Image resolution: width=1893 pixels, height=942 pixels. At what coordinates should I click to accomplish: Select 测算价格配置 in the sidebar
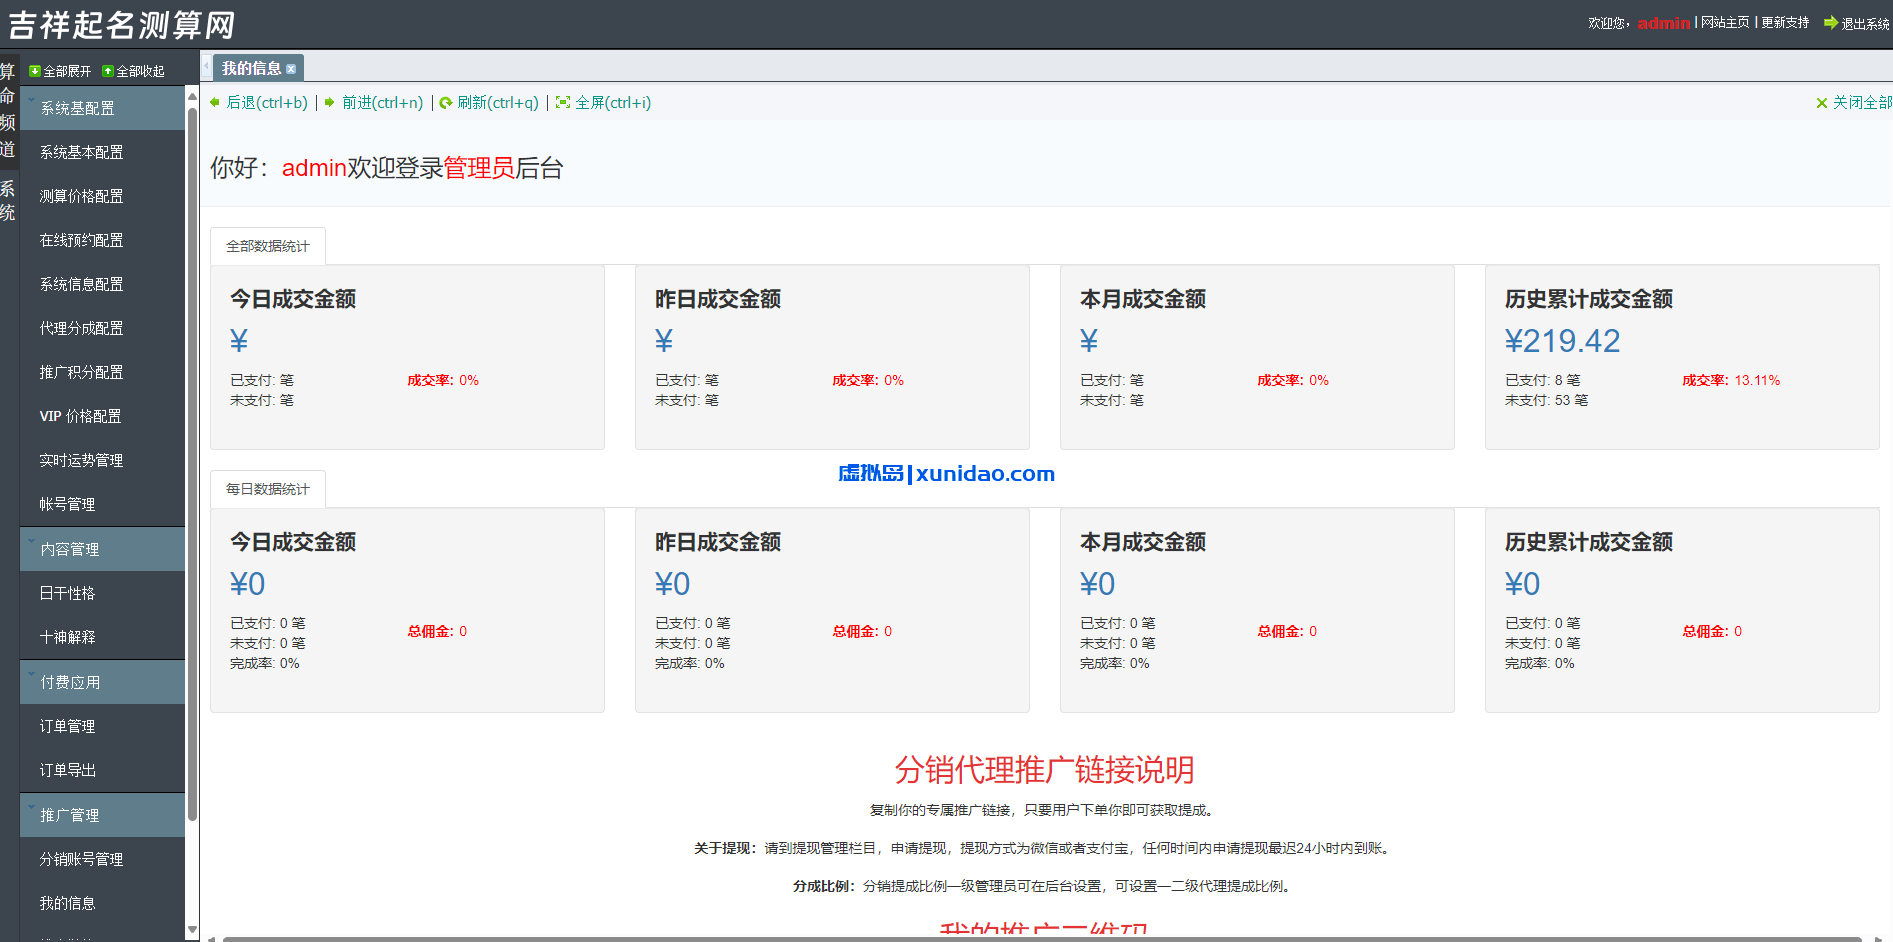coord(81,196)
